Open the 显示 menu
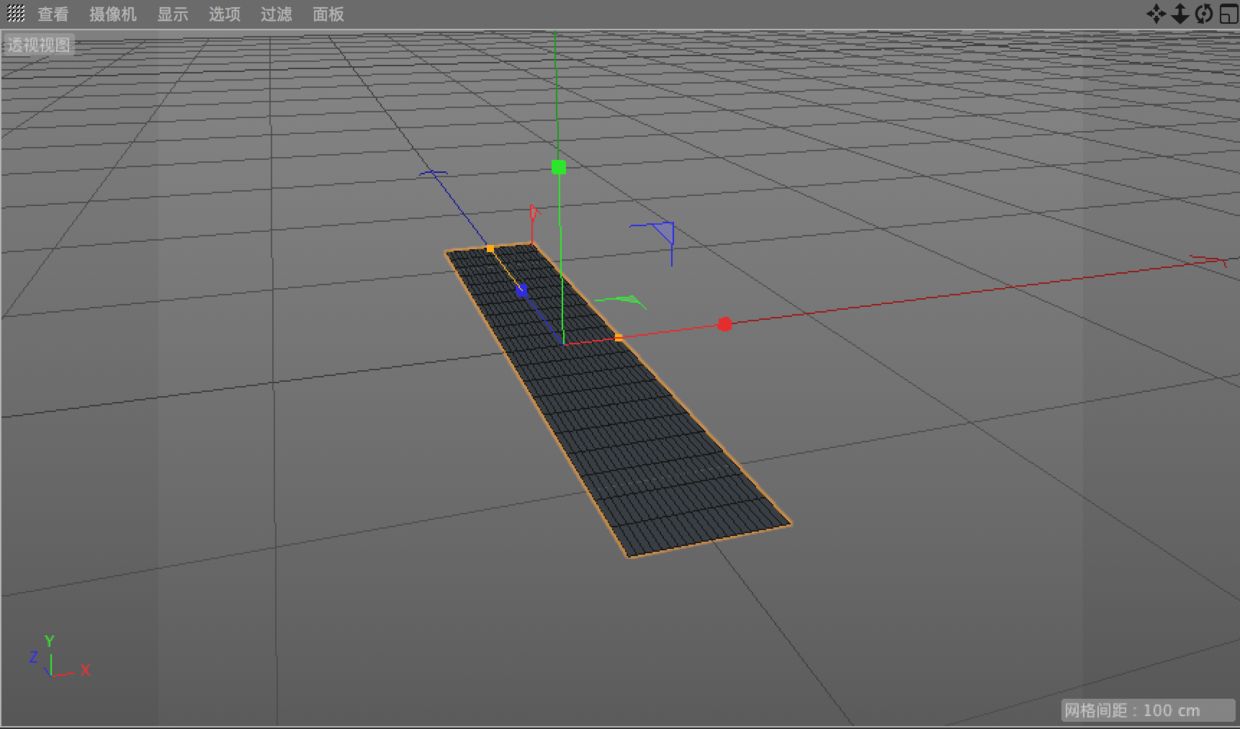The image size is (1240, 729). tap(172, 14)
